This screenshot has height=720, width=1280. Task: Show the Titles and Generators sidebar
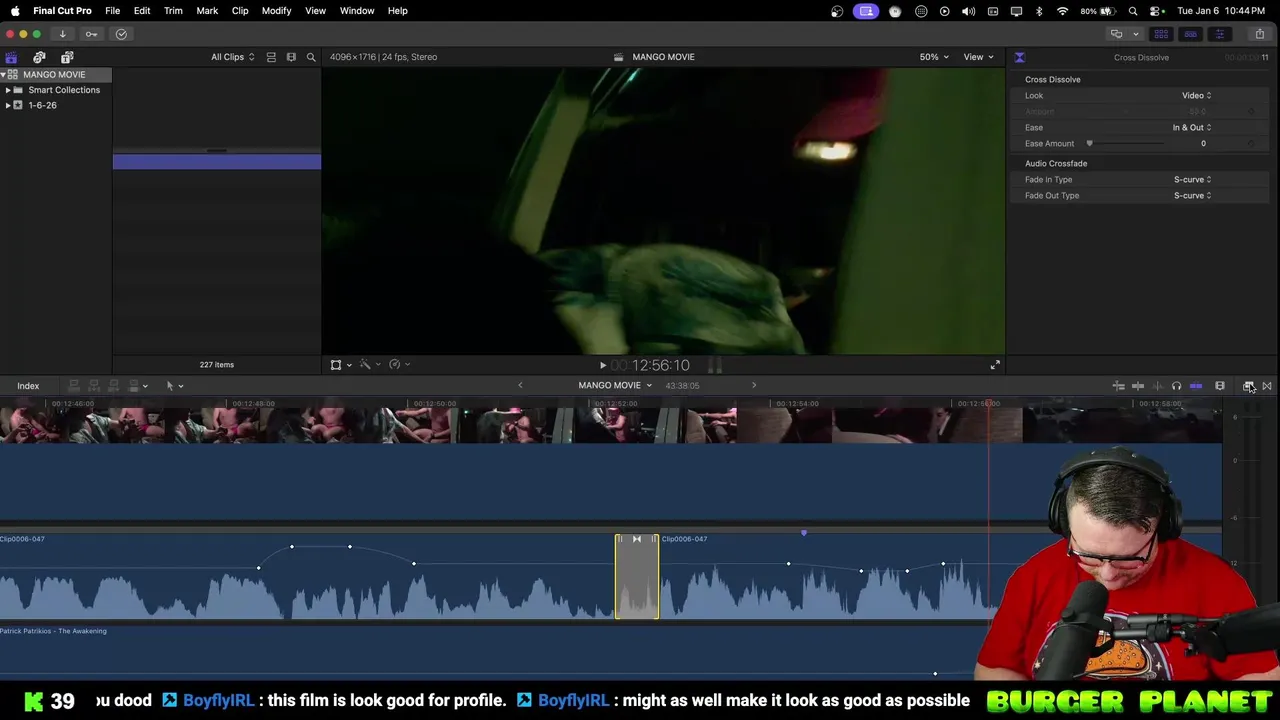click(67, 57)
